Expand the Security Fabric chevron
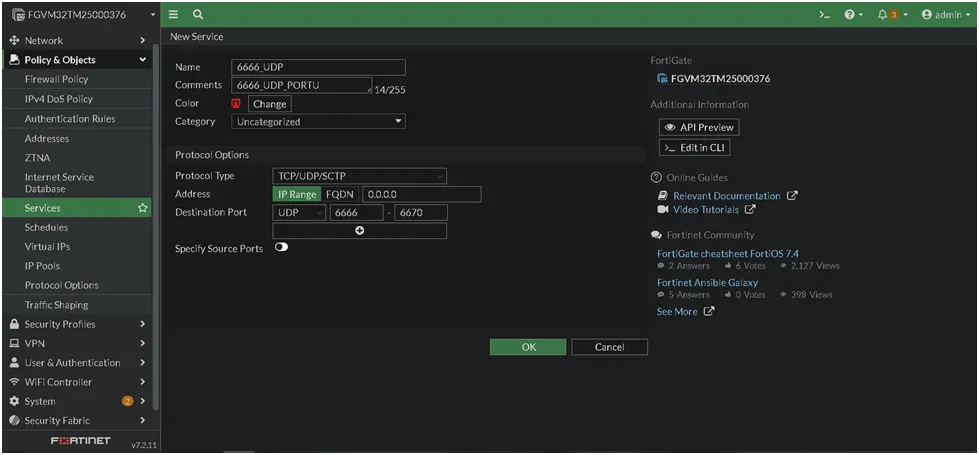The height and width of the screenshot is (455, 979). [142, 421]
